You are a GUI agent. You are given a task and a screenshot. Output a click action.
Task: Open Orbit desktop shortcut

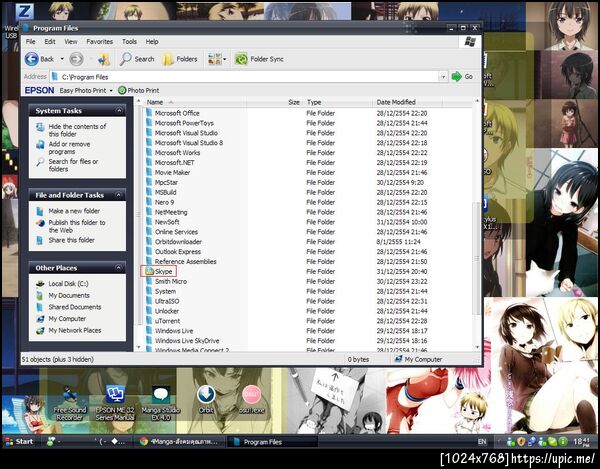coord(206,400)
